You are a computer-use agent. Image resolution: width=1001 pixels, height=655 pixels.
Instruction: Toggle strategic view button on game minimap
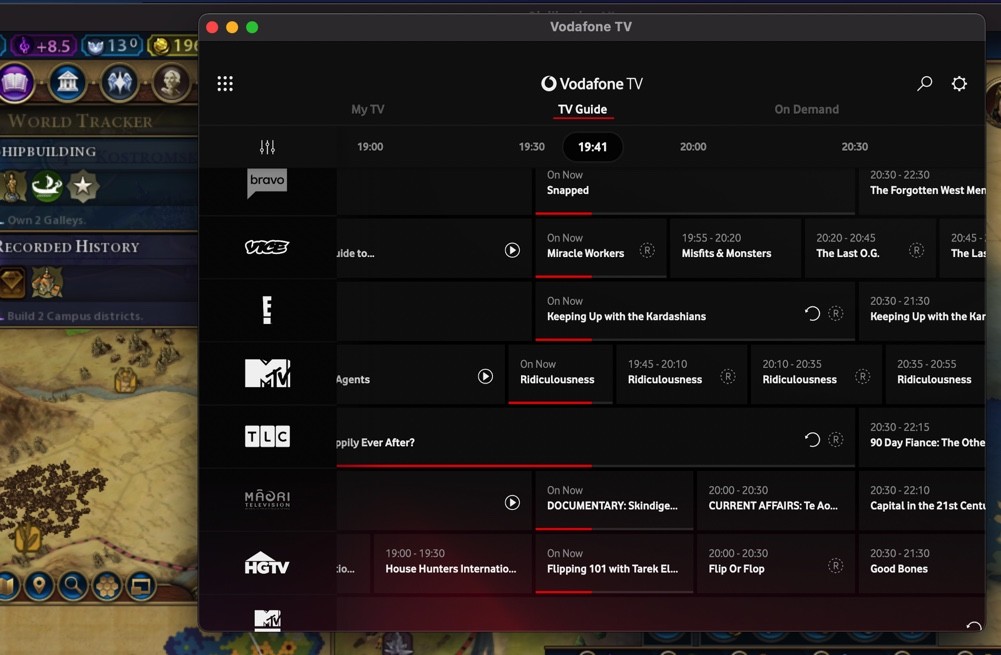click(140, 585)
